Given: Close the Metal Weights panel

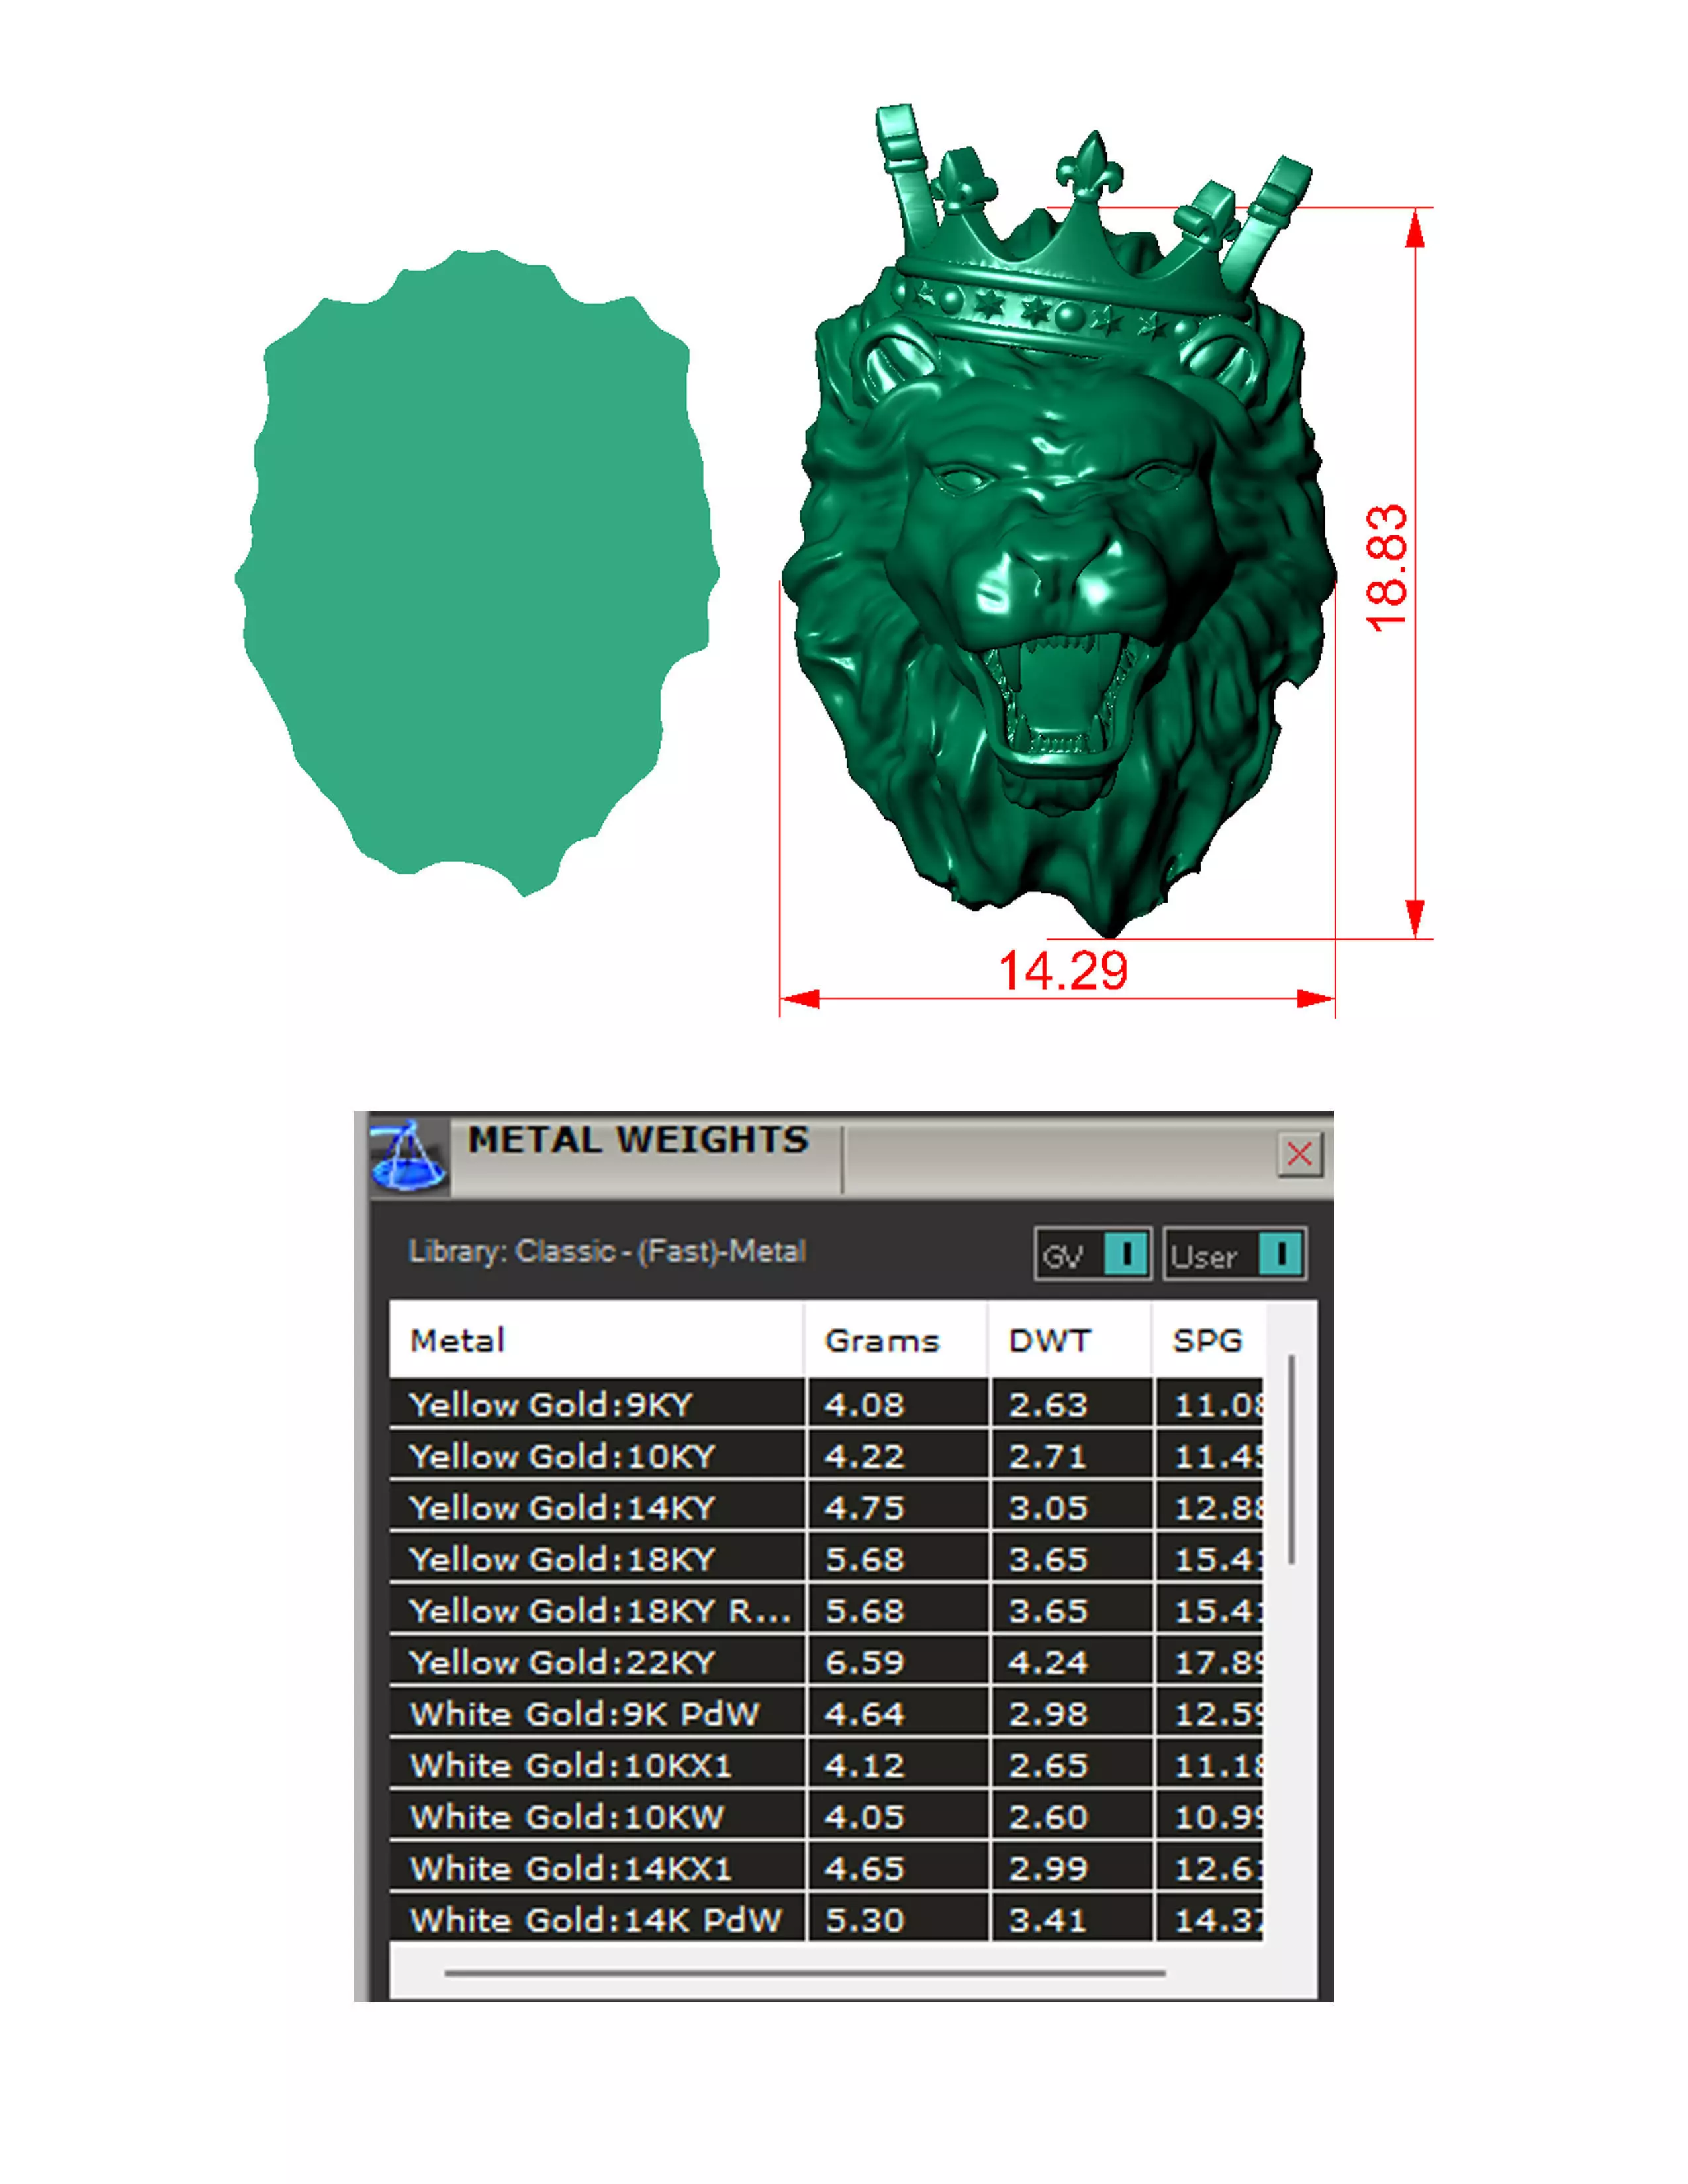Looking at the screenshot, I should coord(1299,1154).
